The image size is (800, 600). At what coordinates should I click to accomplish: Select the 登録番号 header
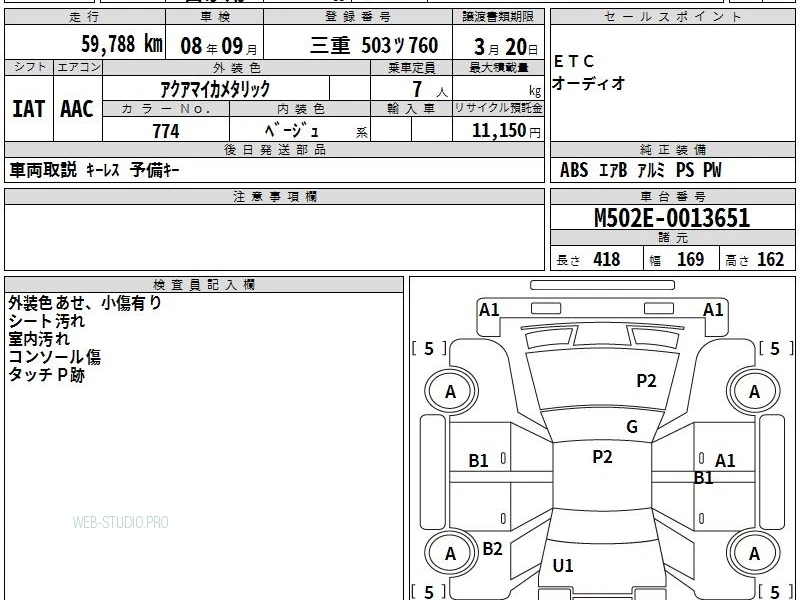coord(358,17)
